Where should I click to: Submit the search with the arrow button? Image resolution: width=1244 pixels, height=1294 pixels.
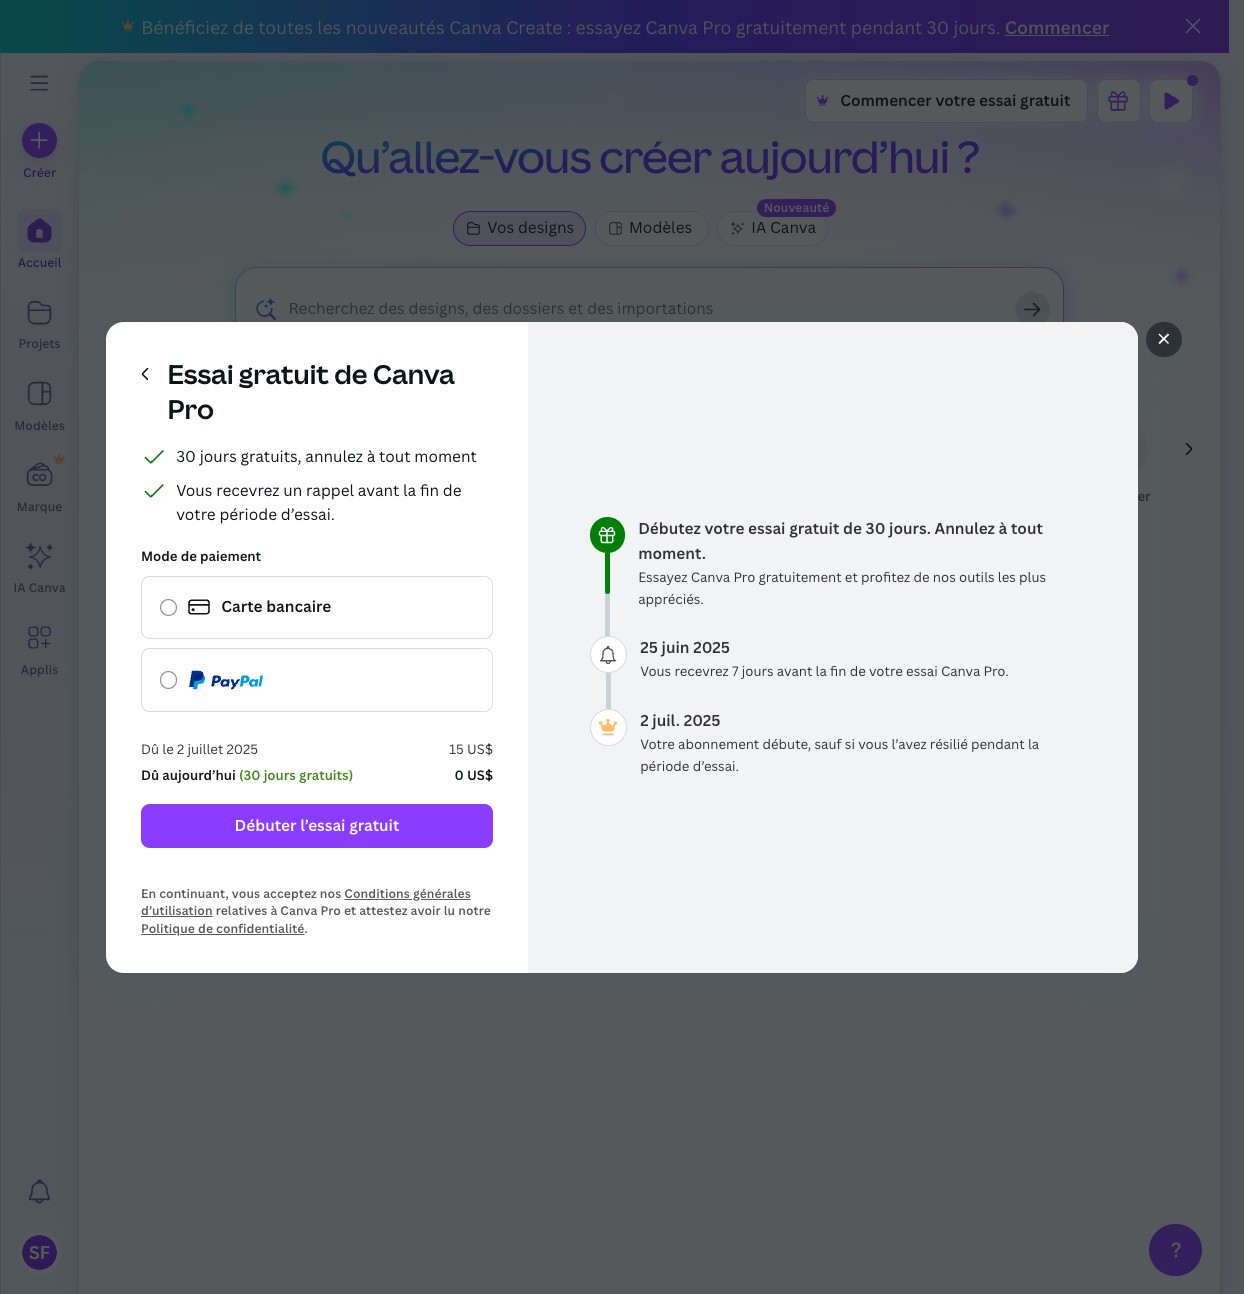(x=1032, y=309)
